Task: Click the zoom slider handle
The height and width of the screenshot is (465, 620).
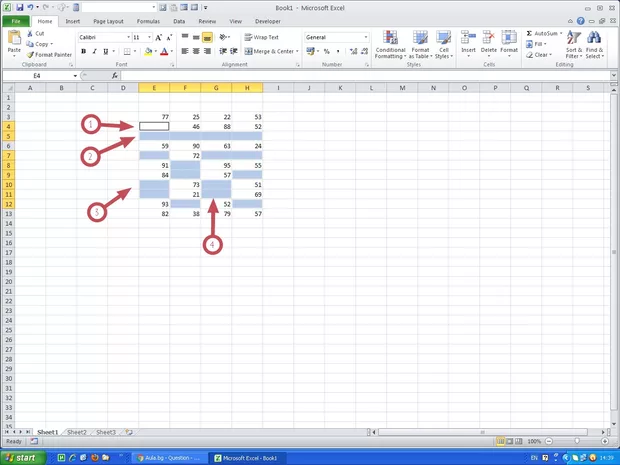Action: point(577,441)
